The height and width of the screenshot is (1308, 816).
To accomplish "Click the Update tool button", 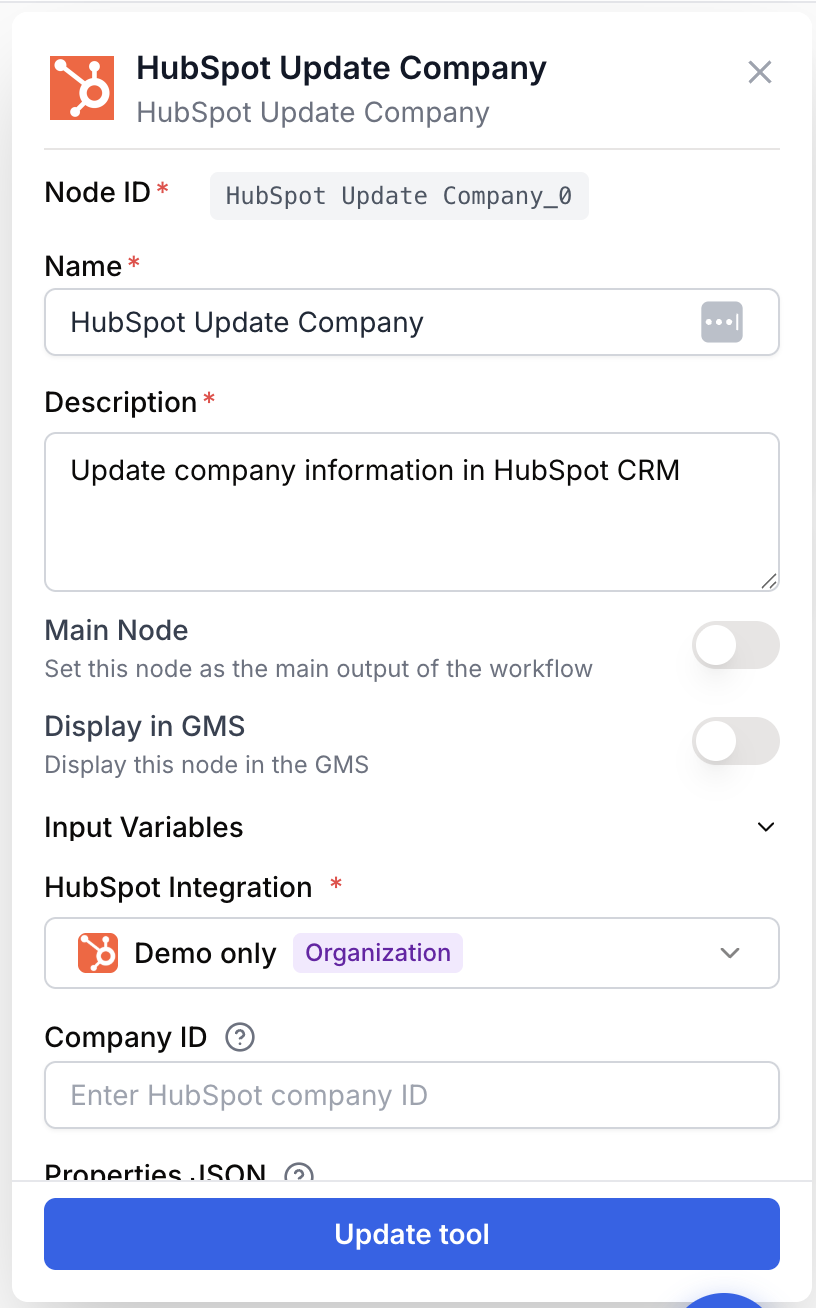I will pyautogui.click(x=412, y=1234).
